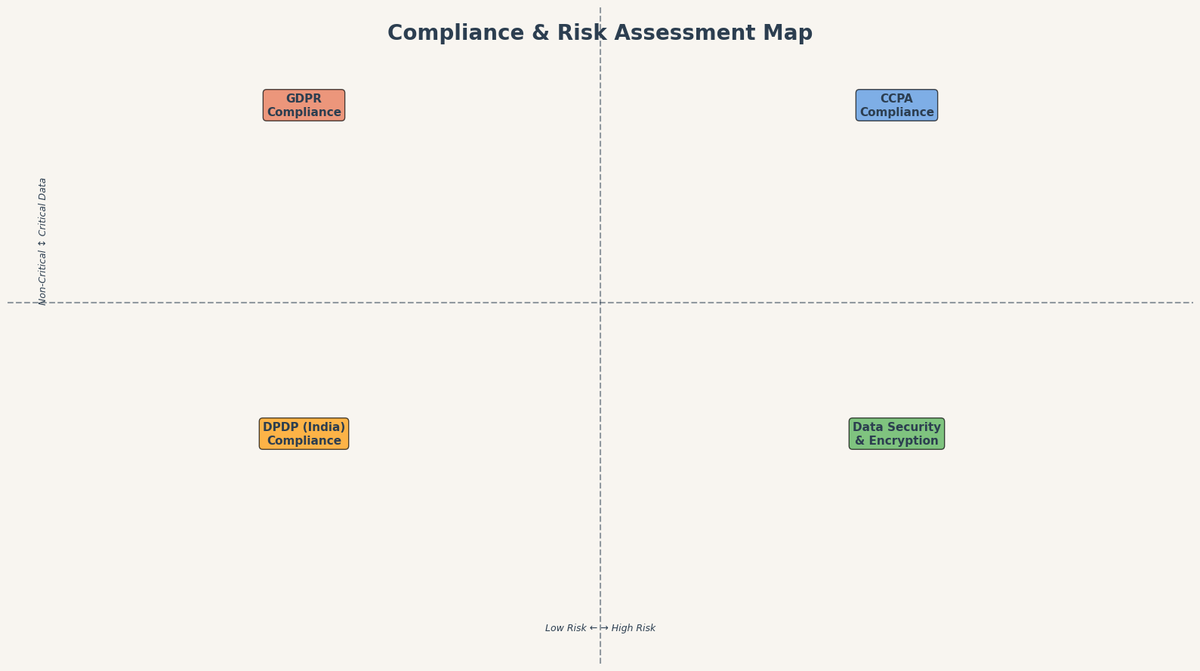
Task: Click the Low Risk / High Risk axis label
Action: [600, 628]
